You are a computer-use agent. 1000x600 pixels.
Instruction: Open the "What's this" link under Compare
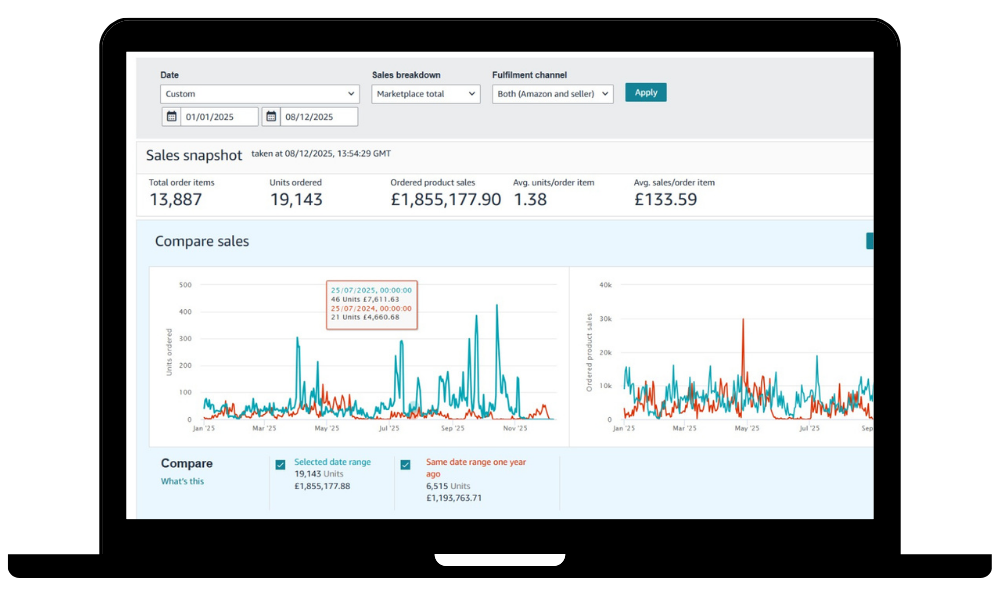pos(182,481)
